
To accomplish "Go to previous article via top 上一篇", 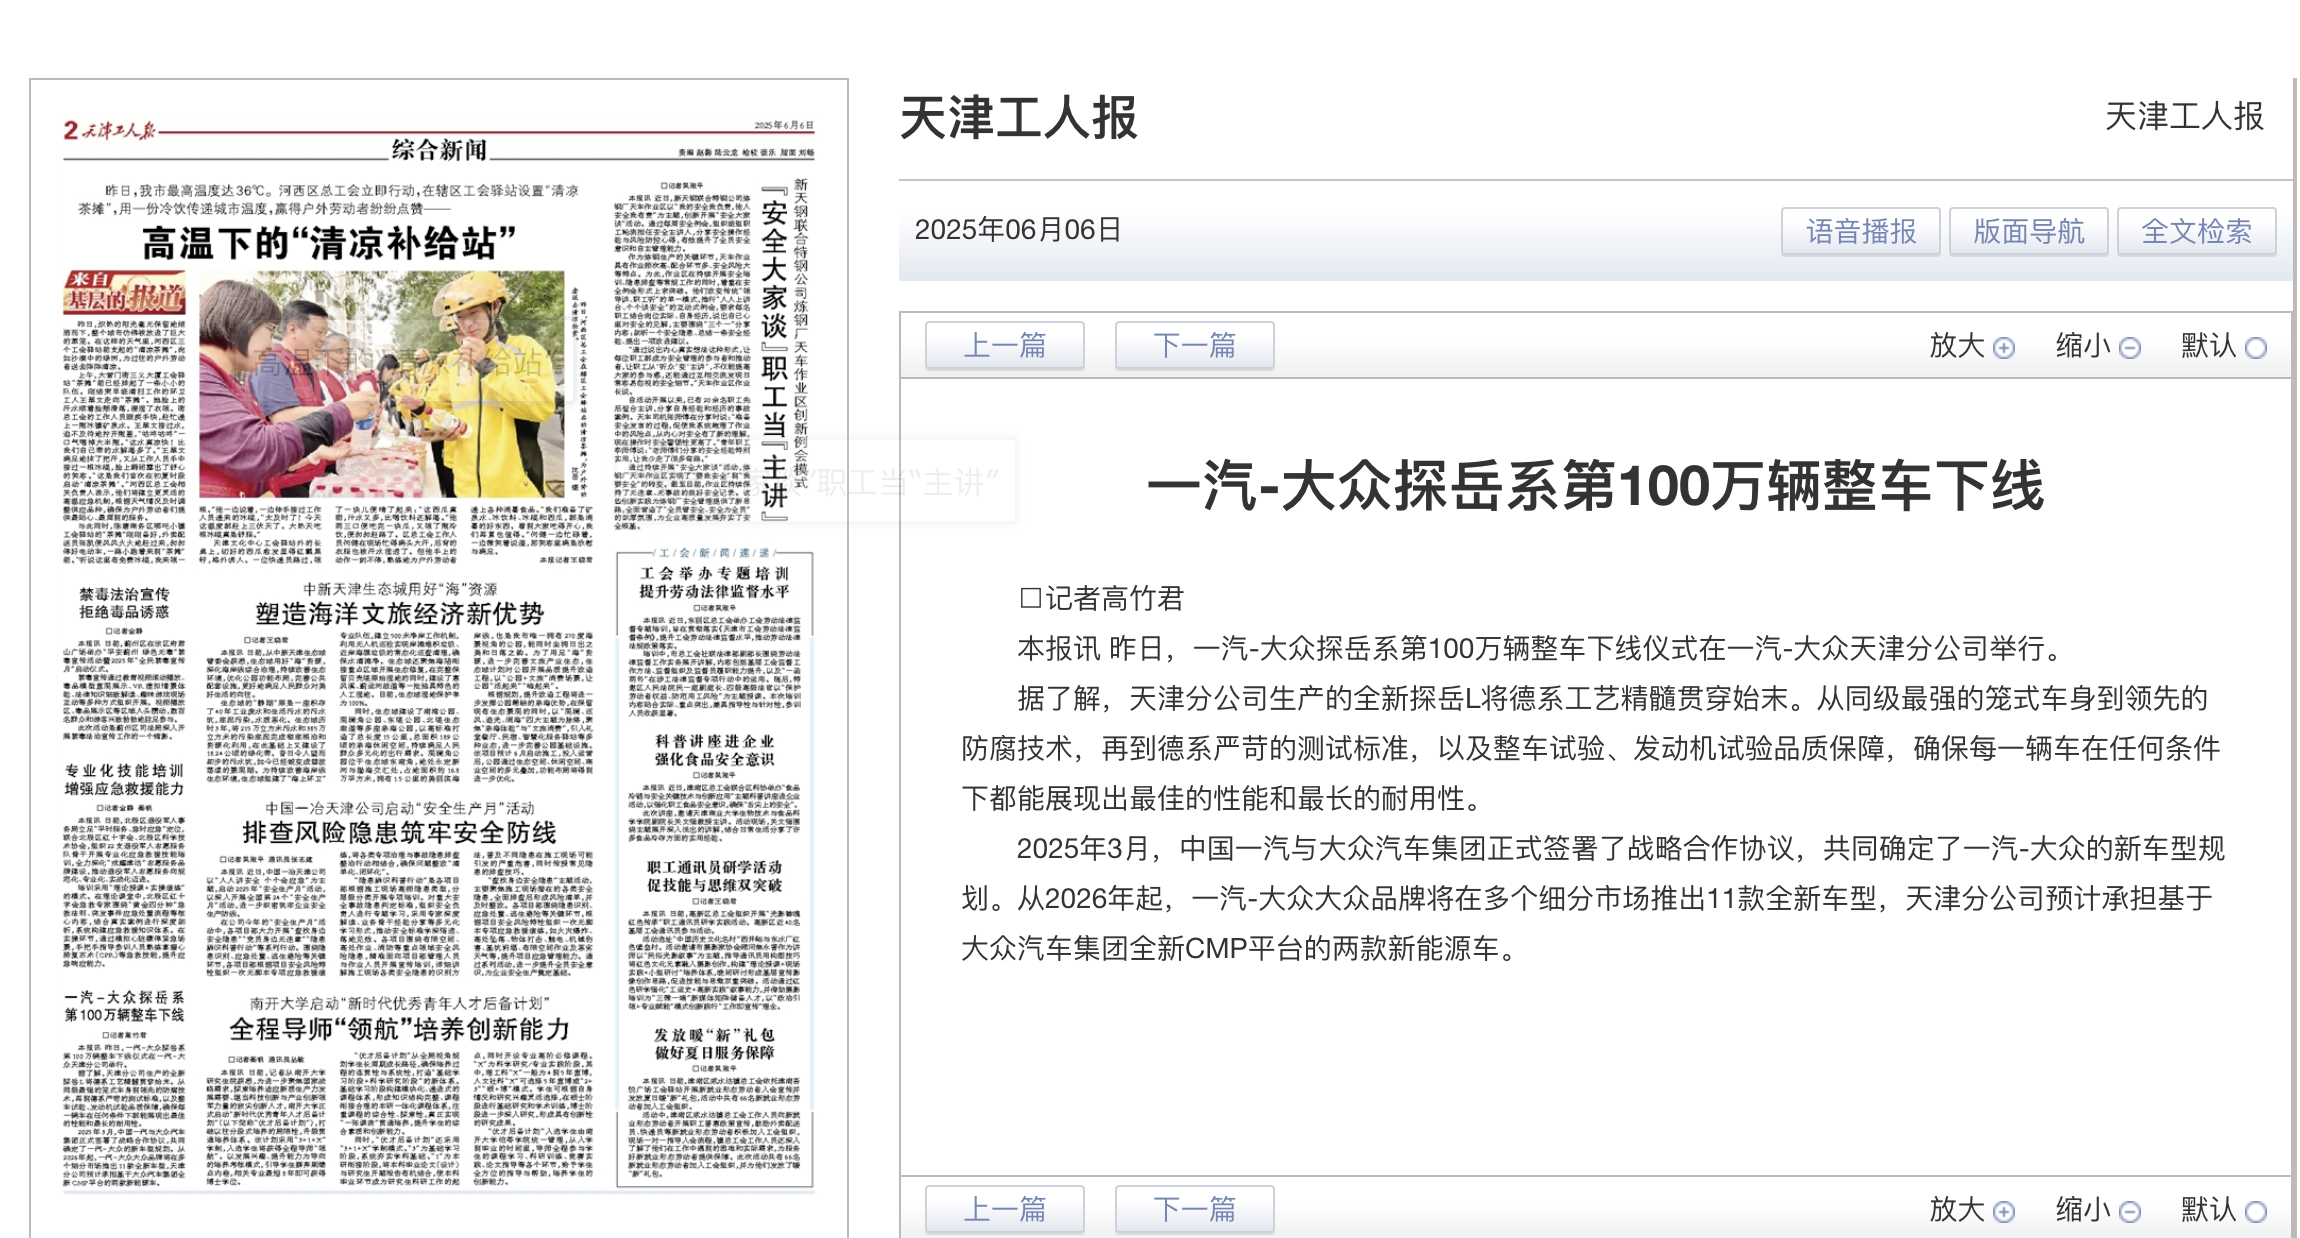I will [x=1005, y=346].
